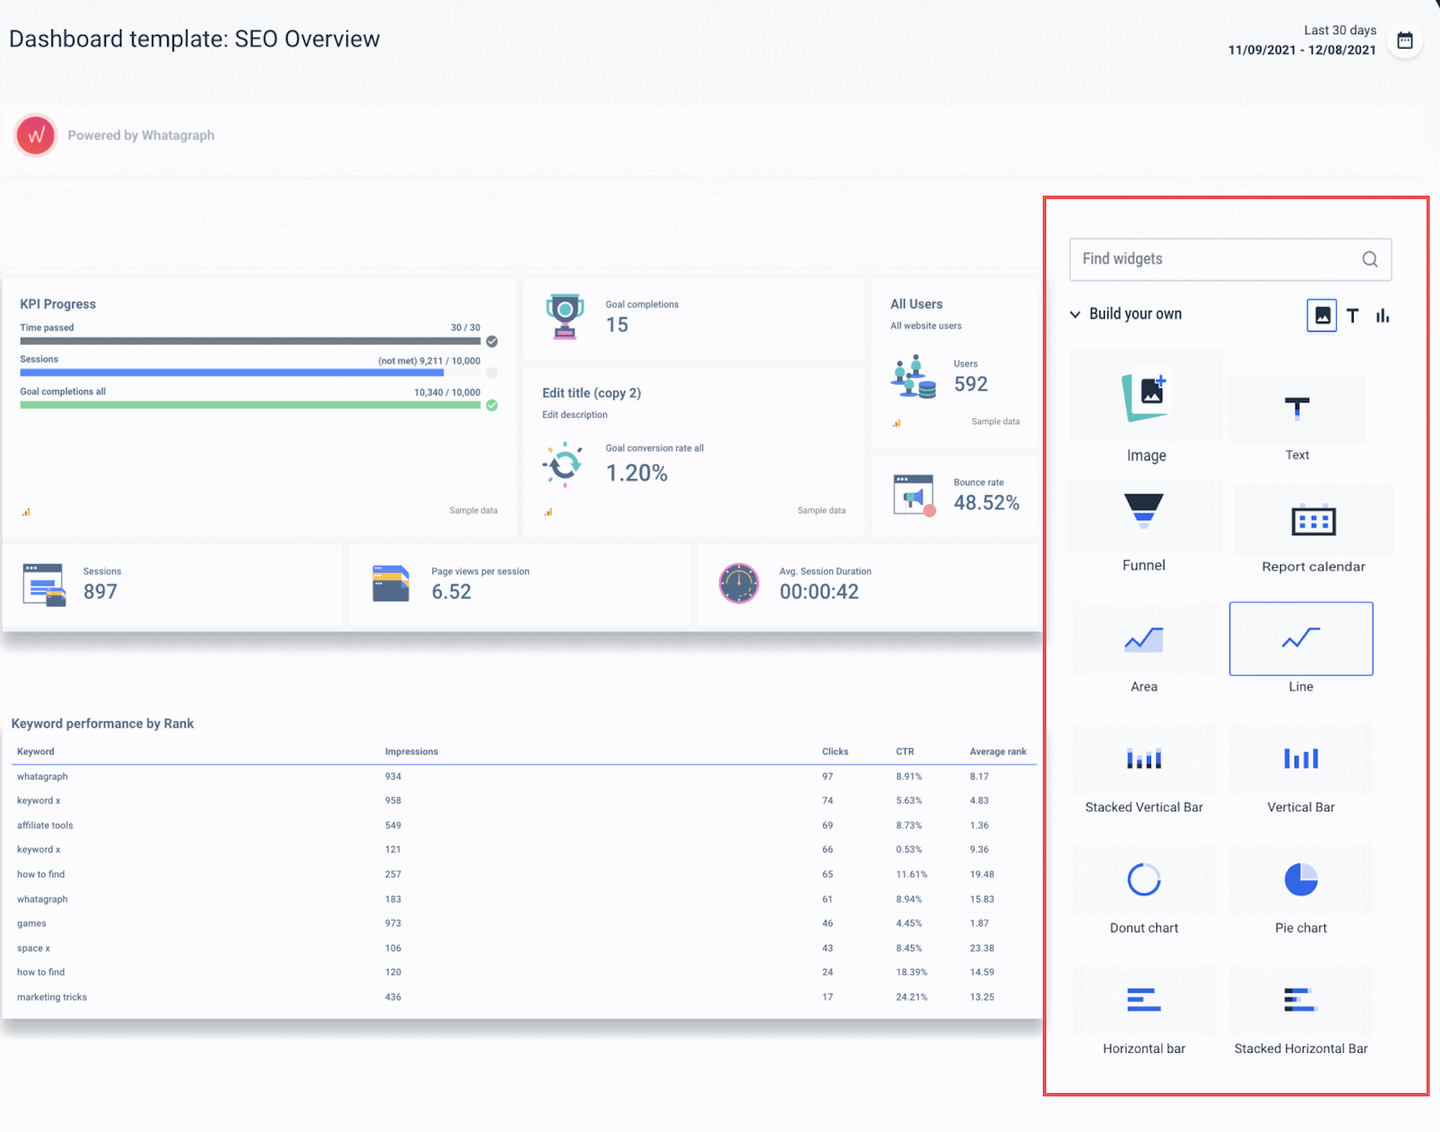
Task: Choose the Funnel widget
Action: (x=1144, y=520)
